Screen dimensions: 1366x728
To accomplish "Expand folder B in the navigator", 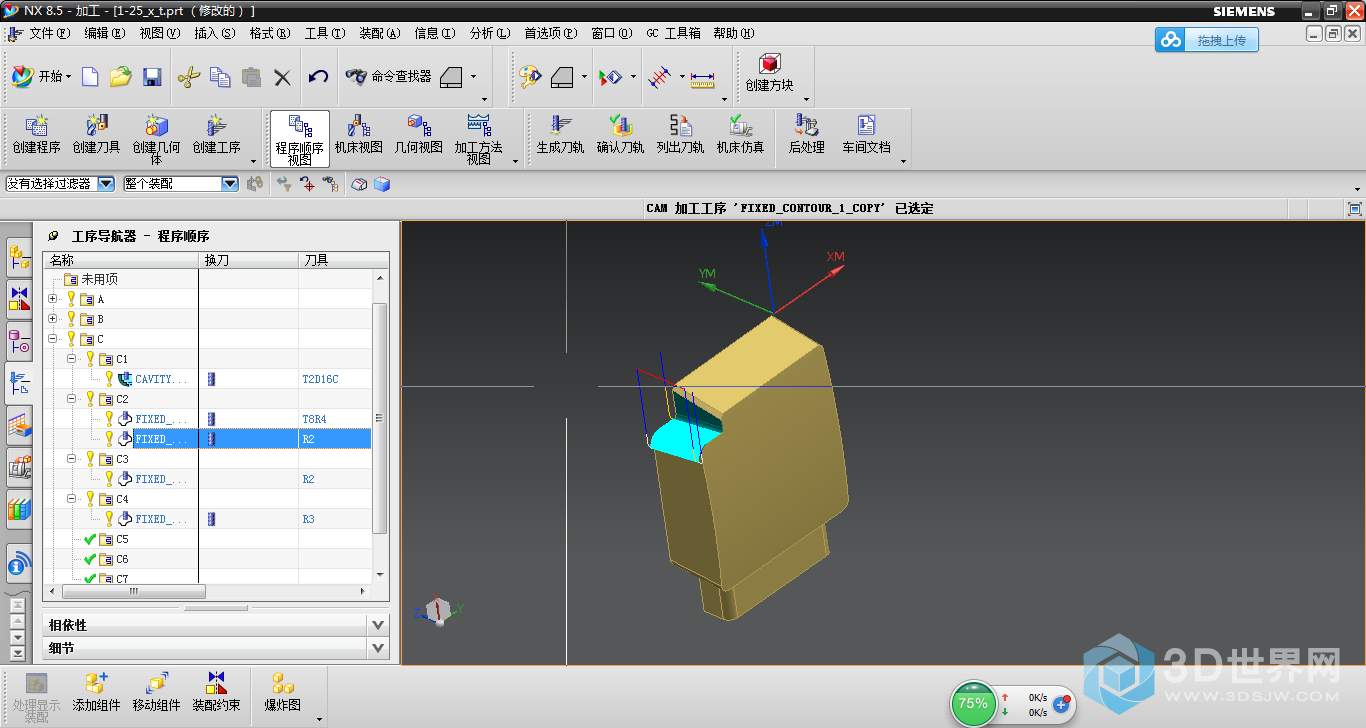I will coord(53,319).
